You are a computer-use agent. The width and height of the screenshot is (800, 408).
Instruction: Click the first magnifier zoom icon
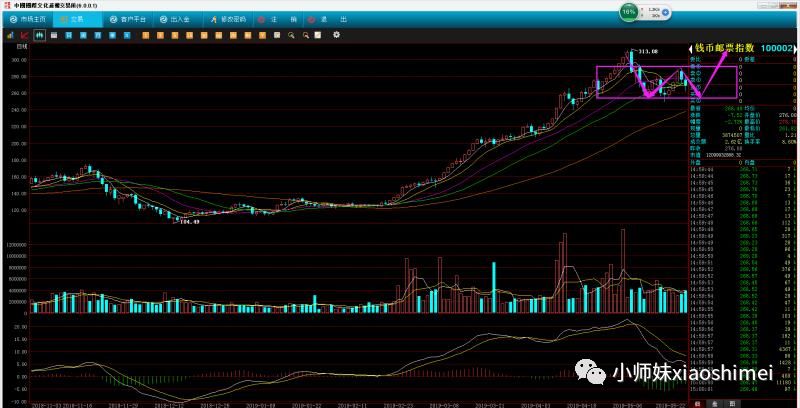(x=291, y=35)
